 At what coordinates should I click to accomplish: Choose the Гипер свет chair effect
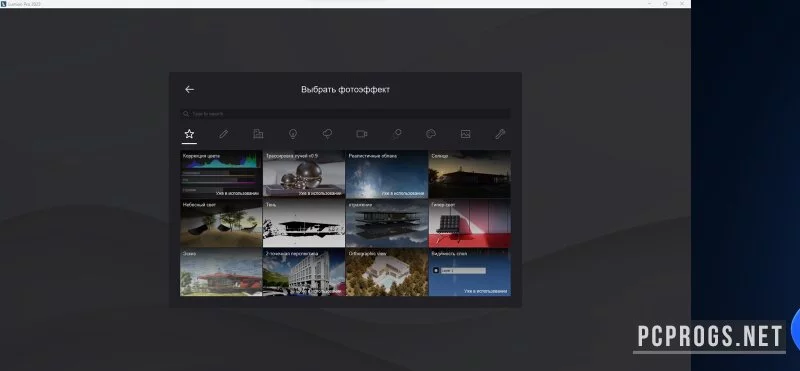point(469,223)
